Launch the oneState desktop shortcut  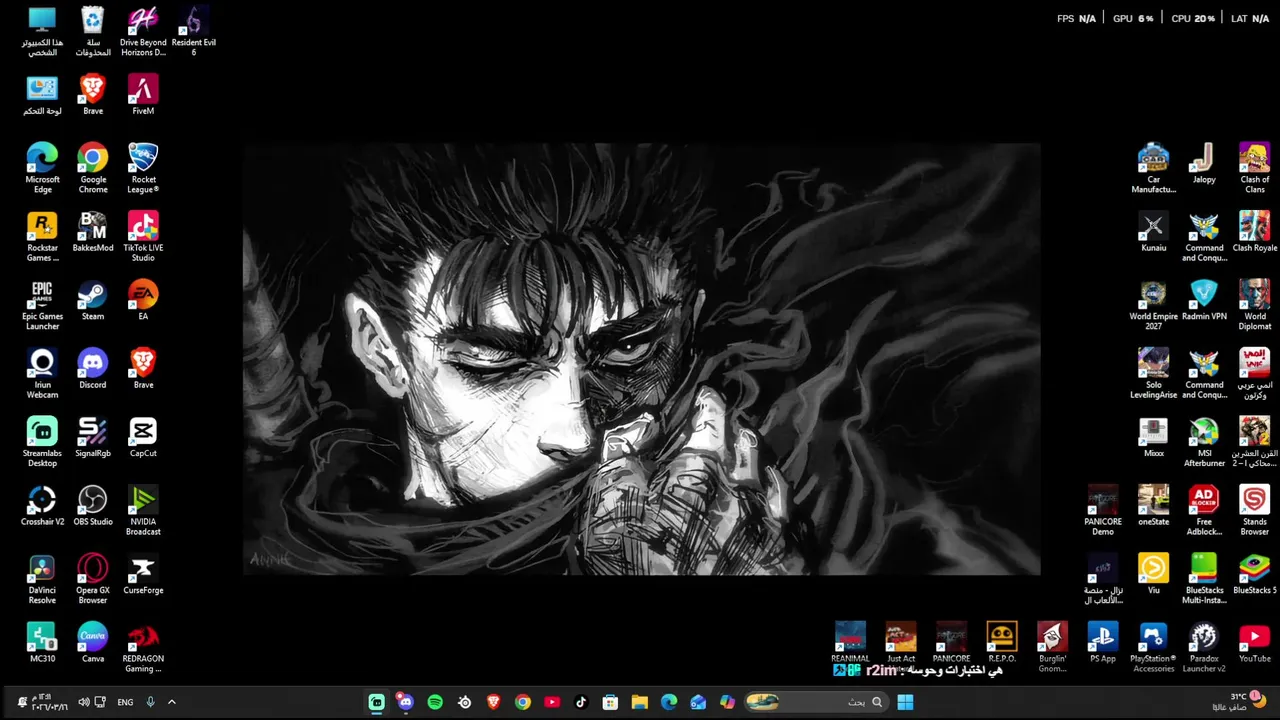[1153, 505]
